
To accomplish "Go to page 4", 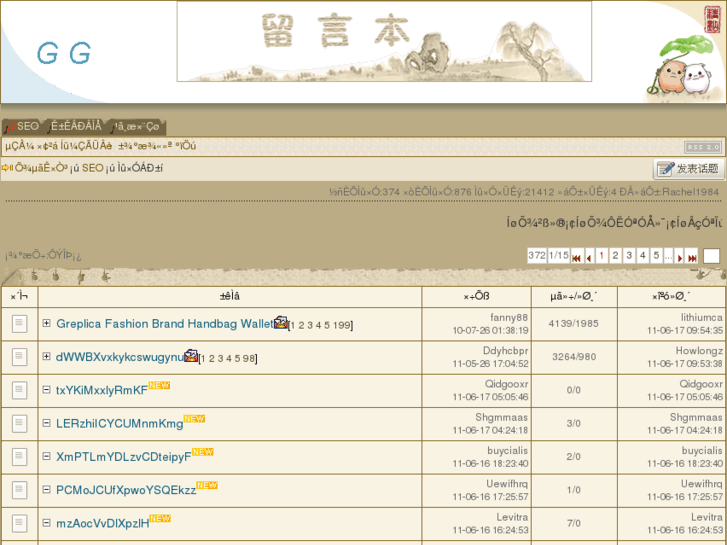I will (643, 256).
